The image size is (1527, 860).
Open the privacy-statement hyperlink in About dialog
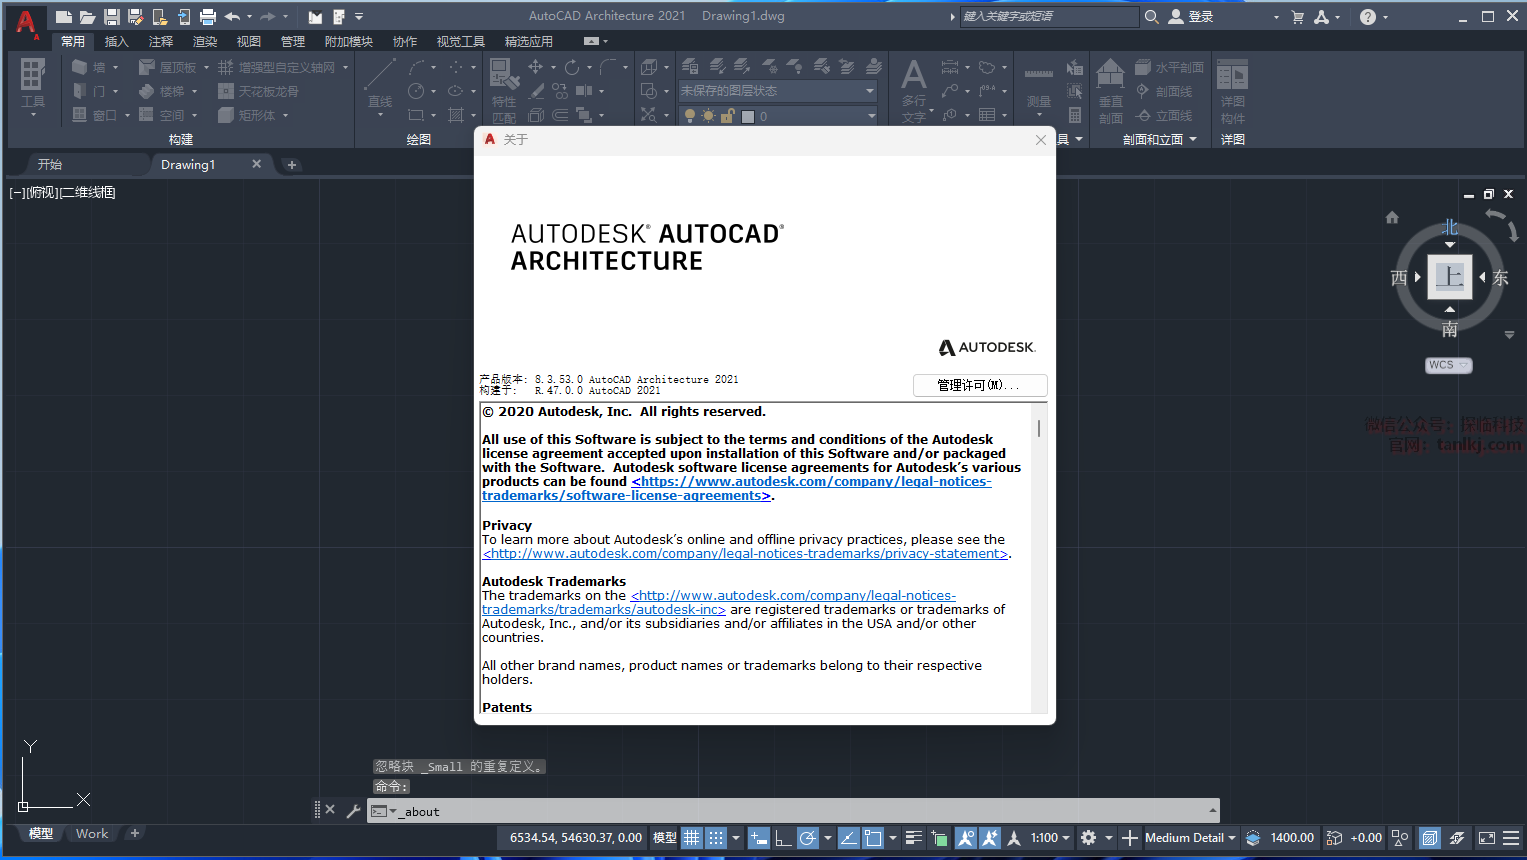745,554
